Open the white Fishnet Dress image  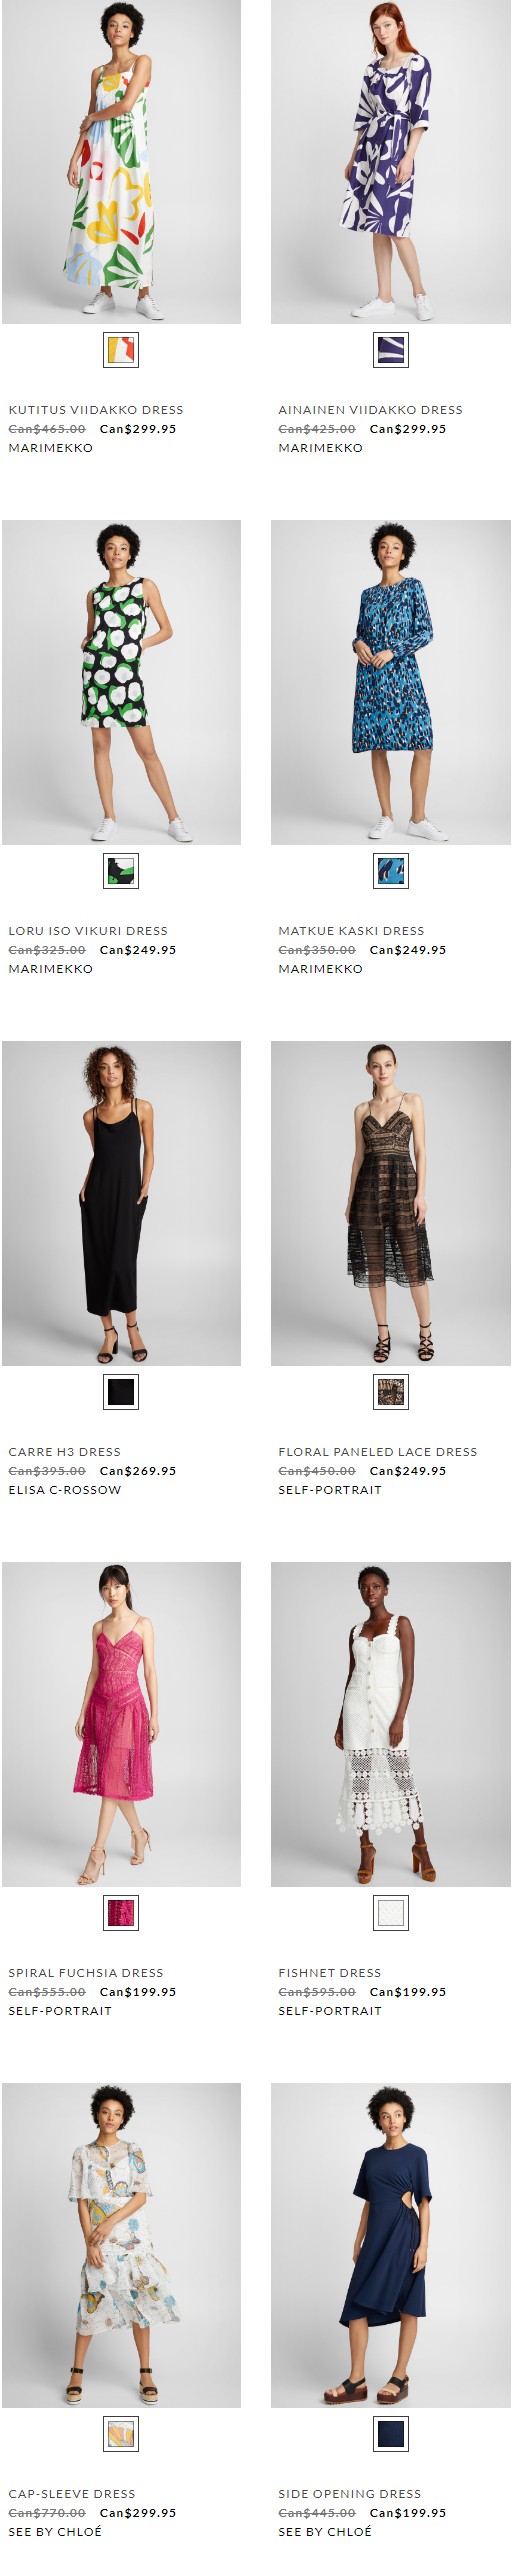pos(391,1724)
